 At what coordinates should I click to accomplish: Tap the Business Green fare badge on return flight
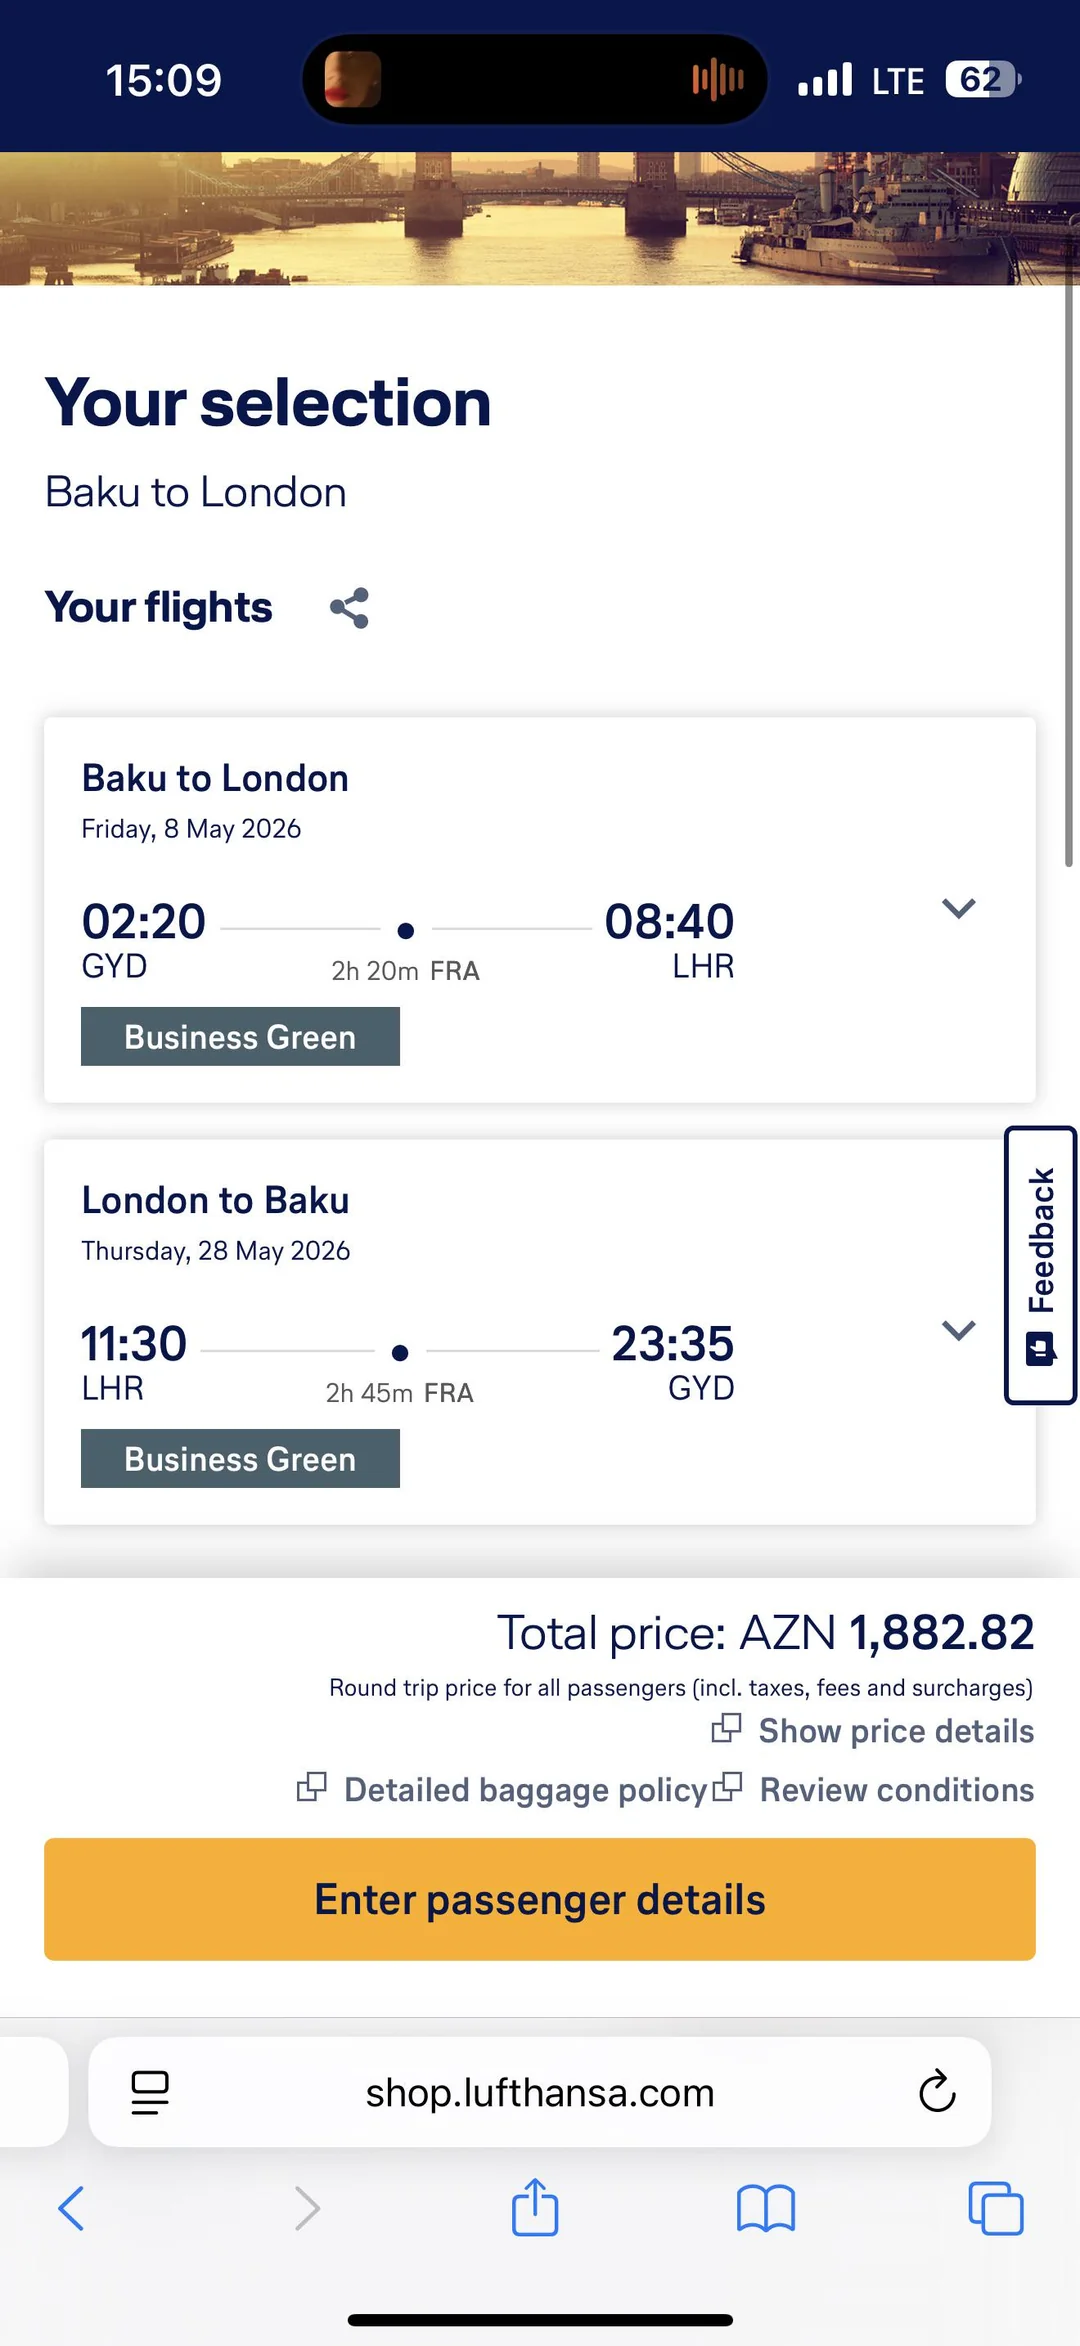point(240,1459)
